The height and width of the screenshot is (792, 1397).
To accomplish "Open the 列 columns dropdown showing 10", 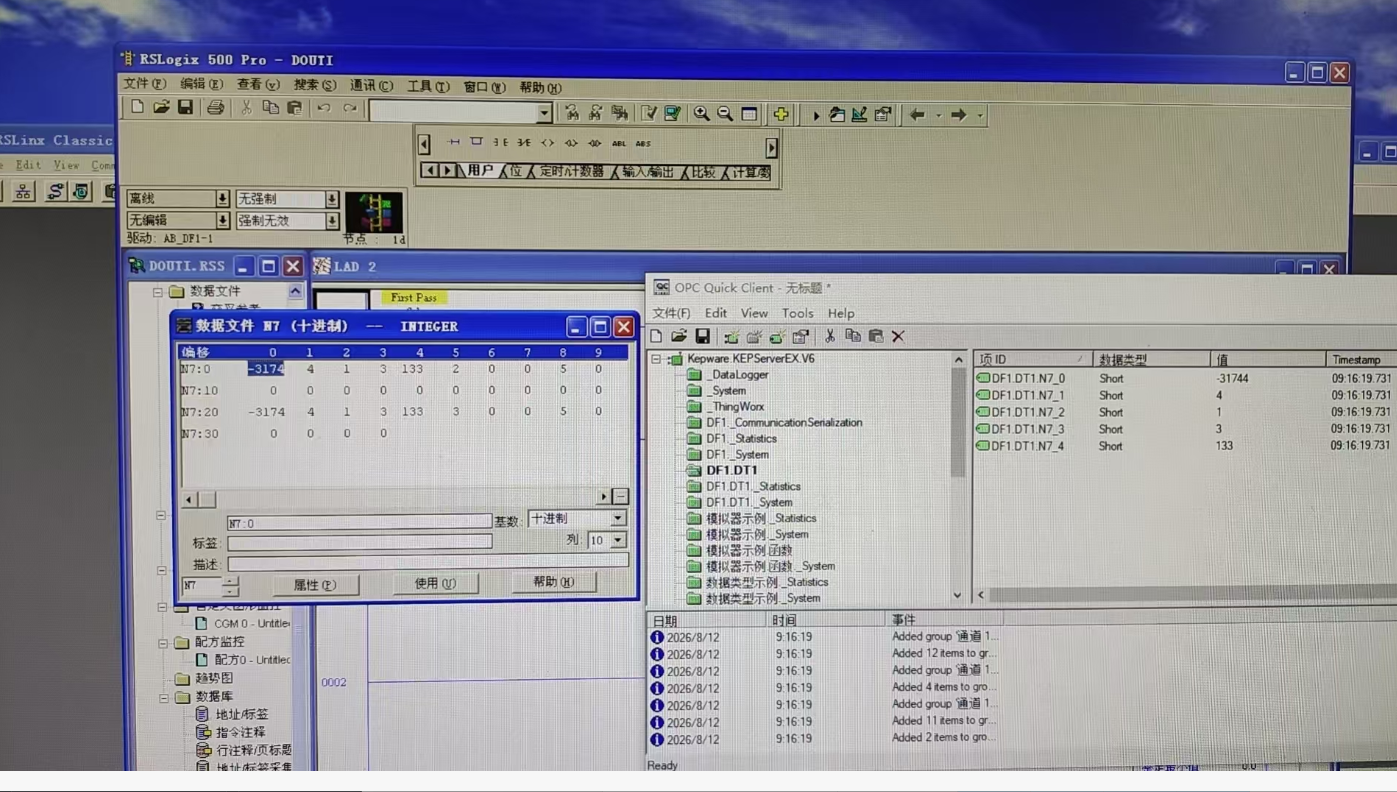I will pos(618,540).
